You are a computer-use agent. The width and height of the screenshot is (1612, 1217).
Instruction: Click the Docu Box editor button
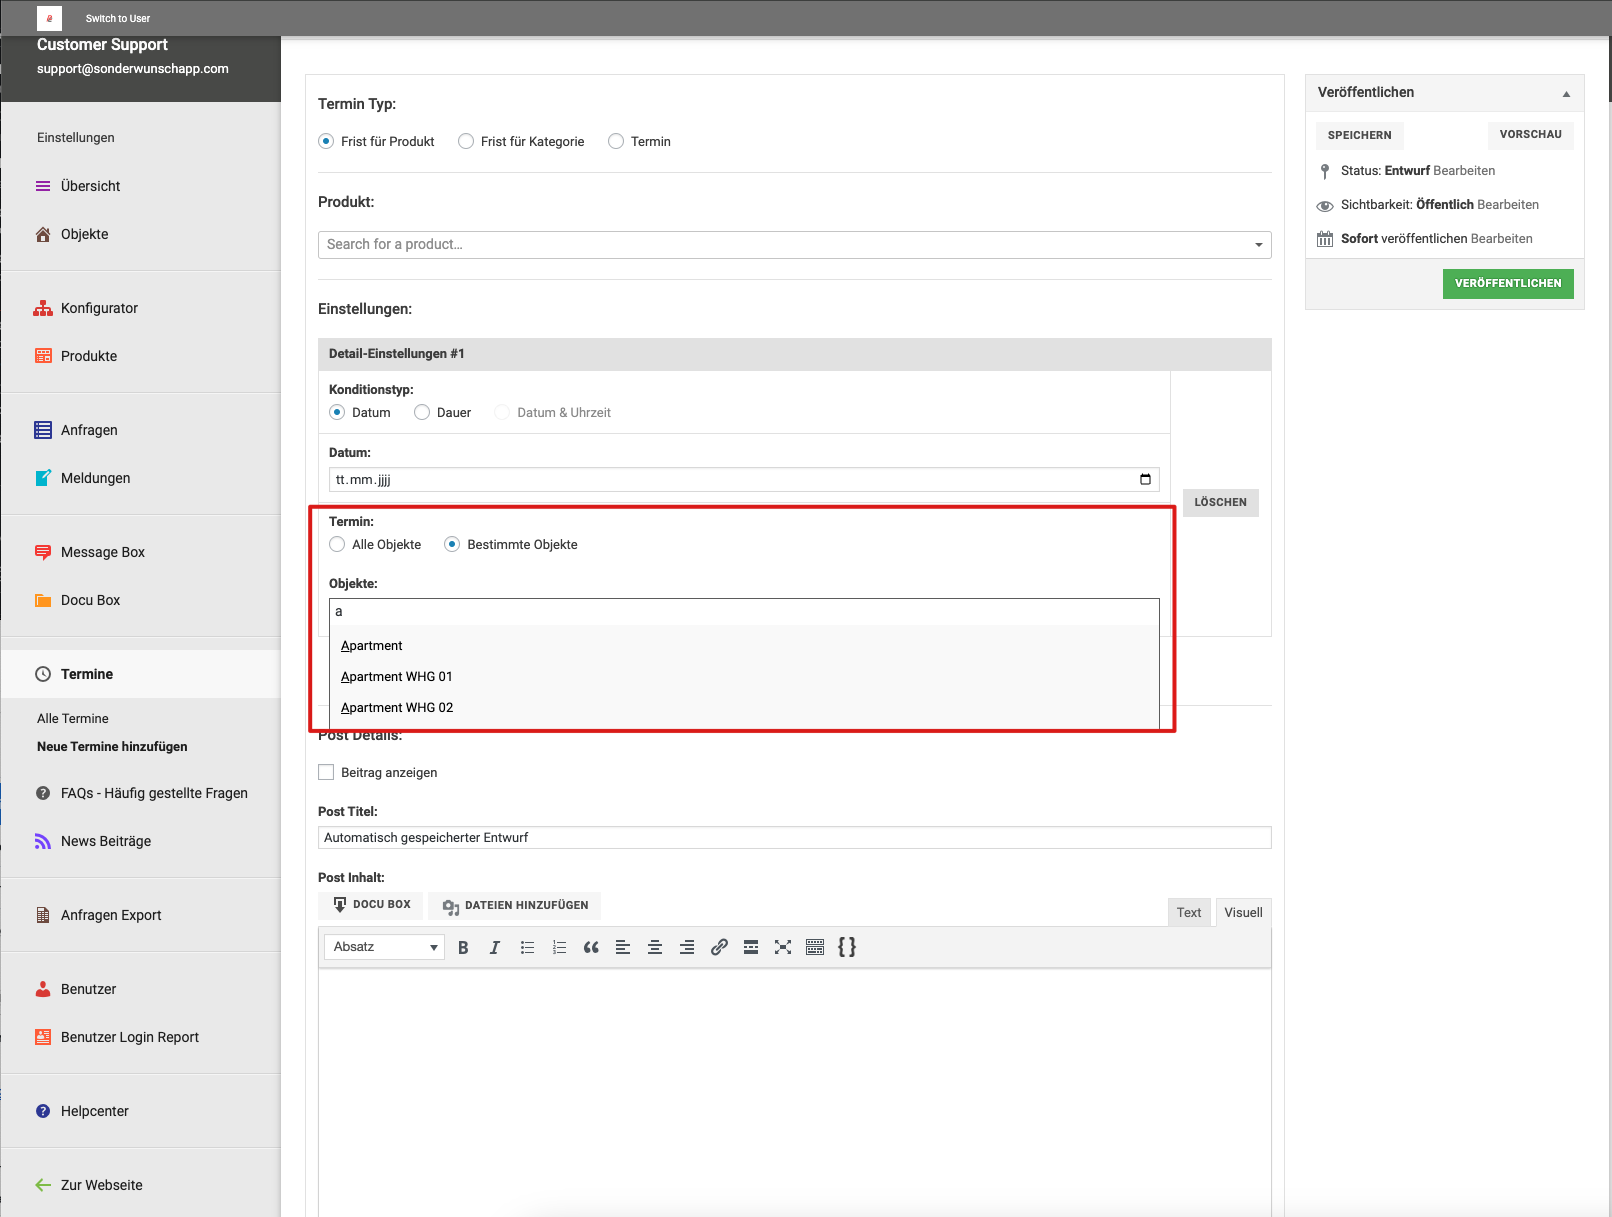371,905
